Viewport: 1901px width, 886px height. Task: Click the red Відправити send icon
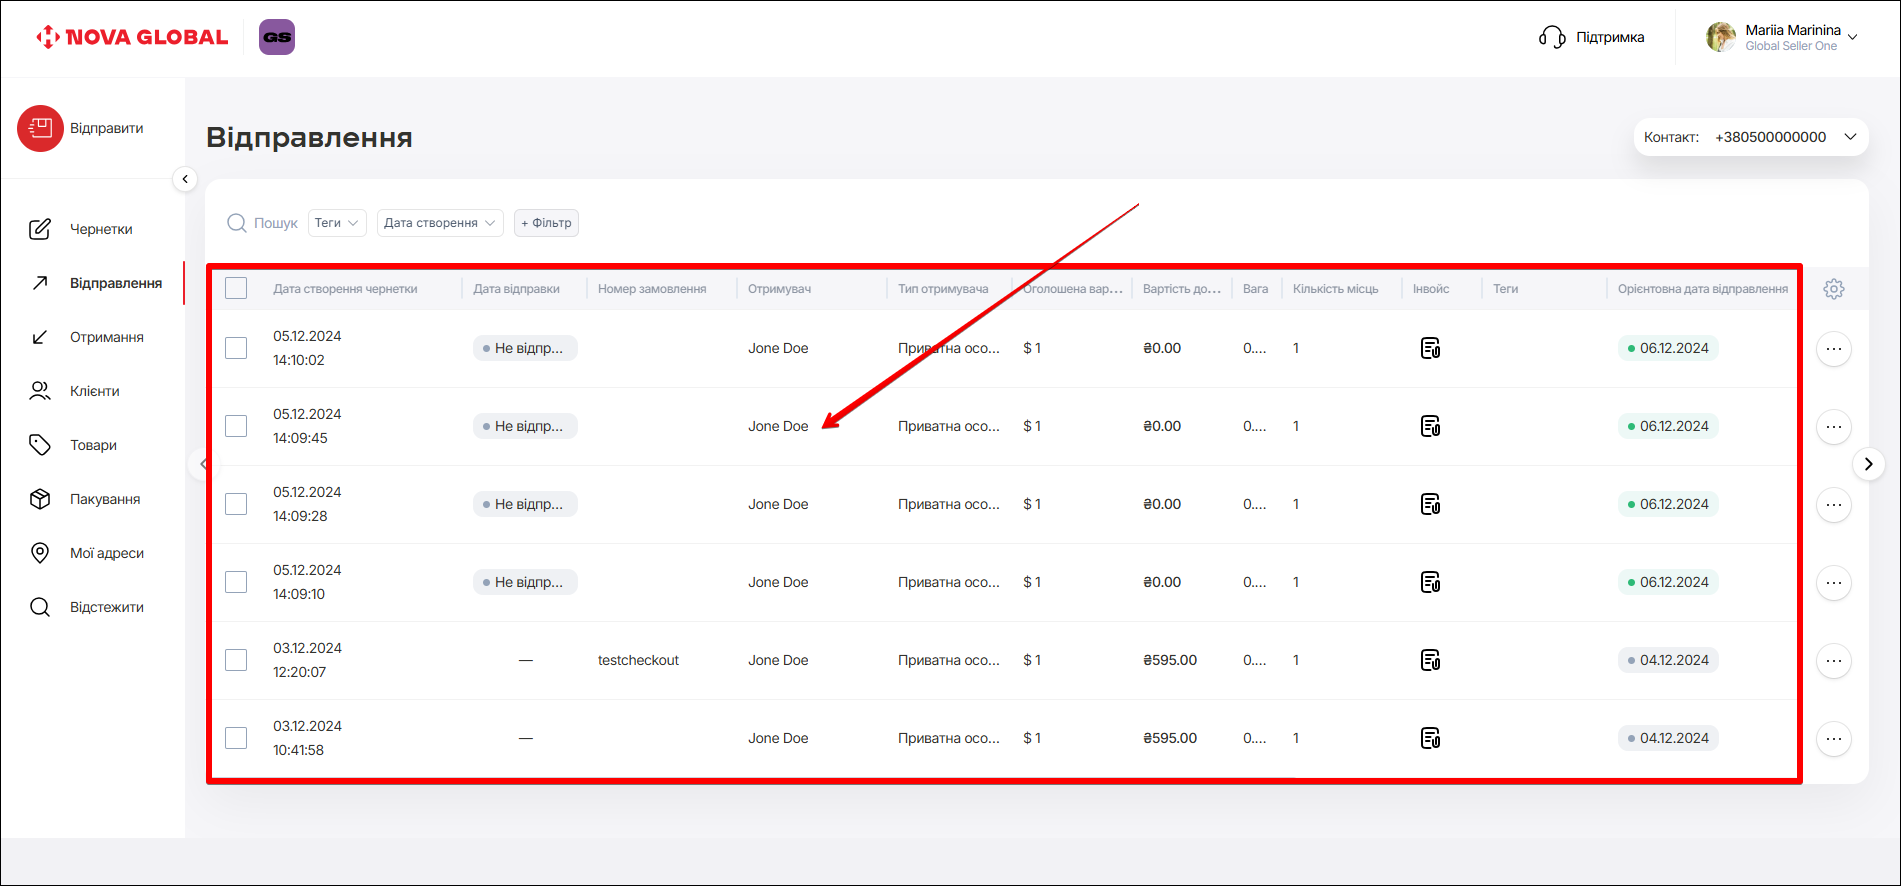tap(40, 128)
